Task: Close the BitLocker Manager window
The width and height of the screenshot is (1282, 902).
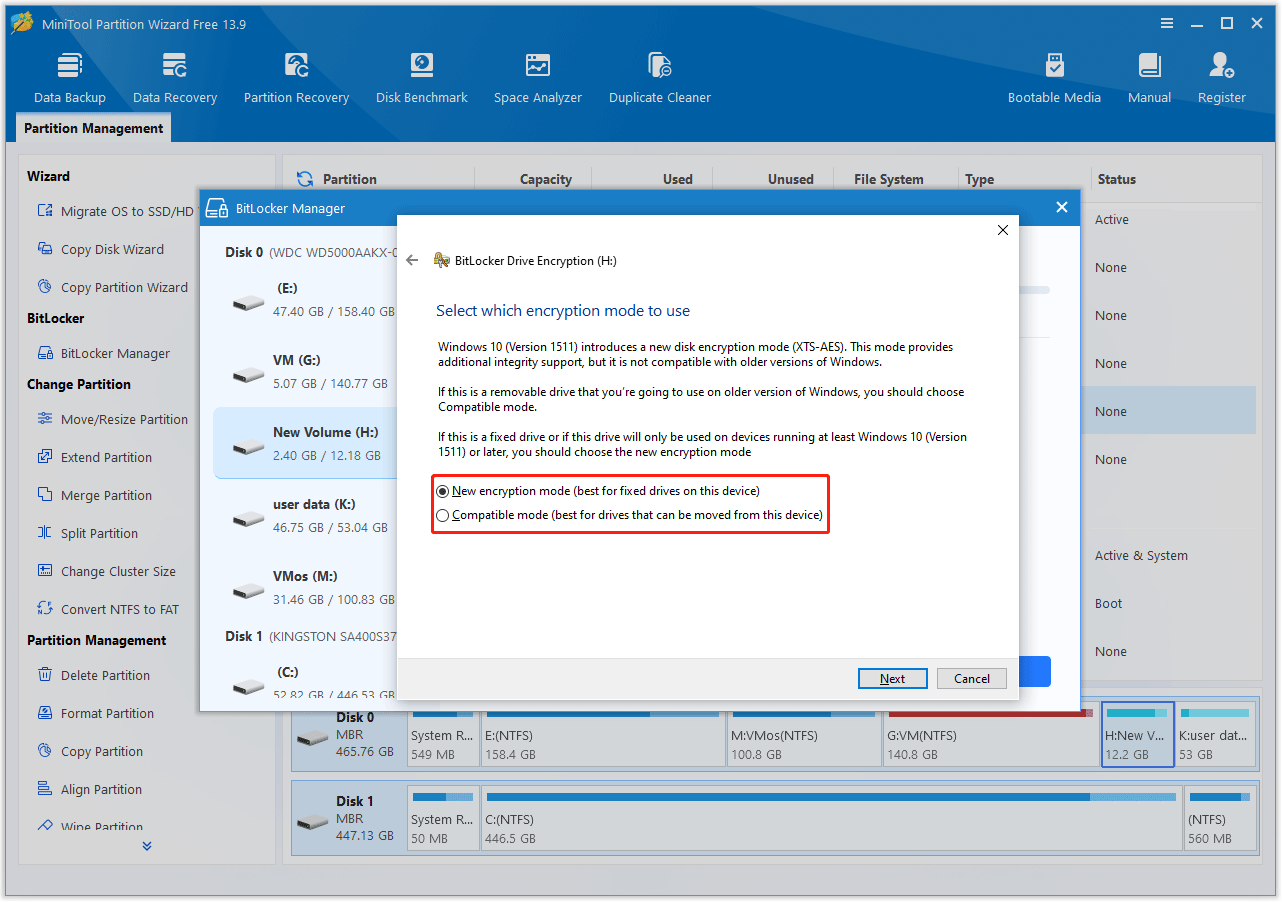Action: click(x=1062, y=207)
